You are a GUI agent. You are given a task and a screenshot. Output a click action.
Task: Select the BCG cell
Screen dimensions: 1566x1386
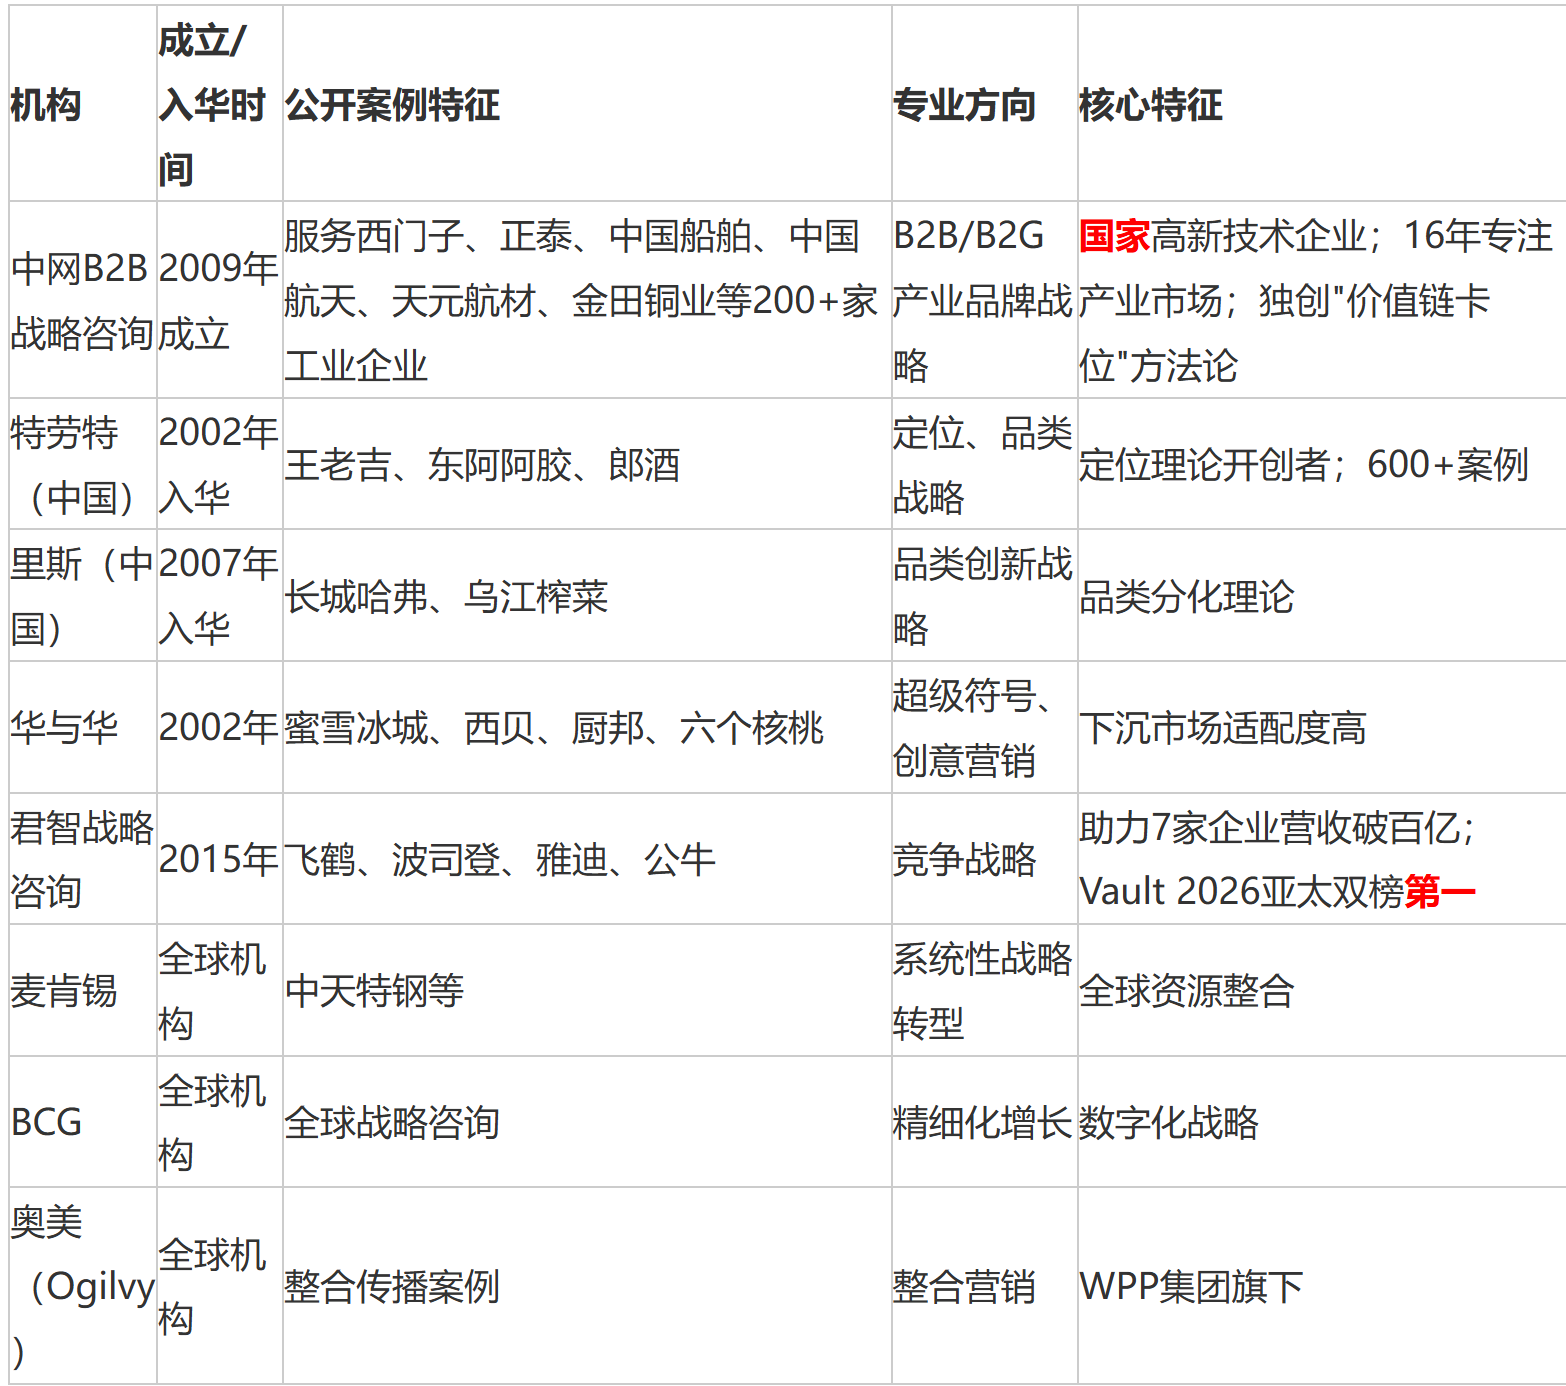pyautogui.click(x=83, y=1122)
